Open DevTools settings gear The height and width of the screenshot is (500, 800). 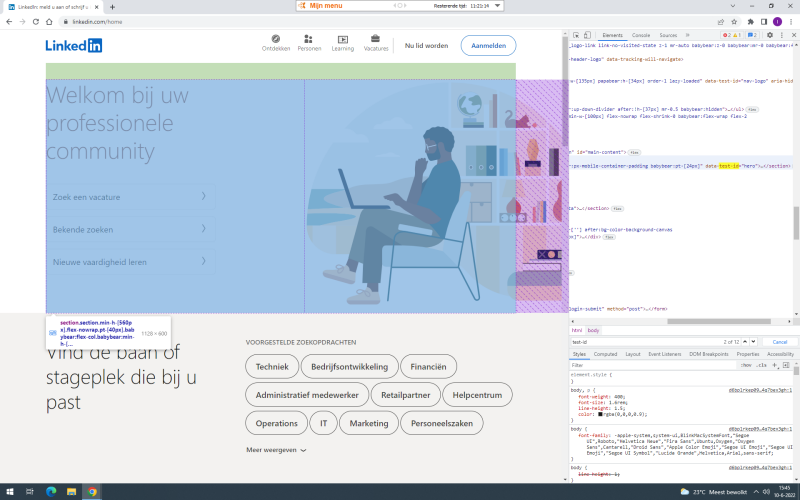pyautogui.click(x=769, y=35)
